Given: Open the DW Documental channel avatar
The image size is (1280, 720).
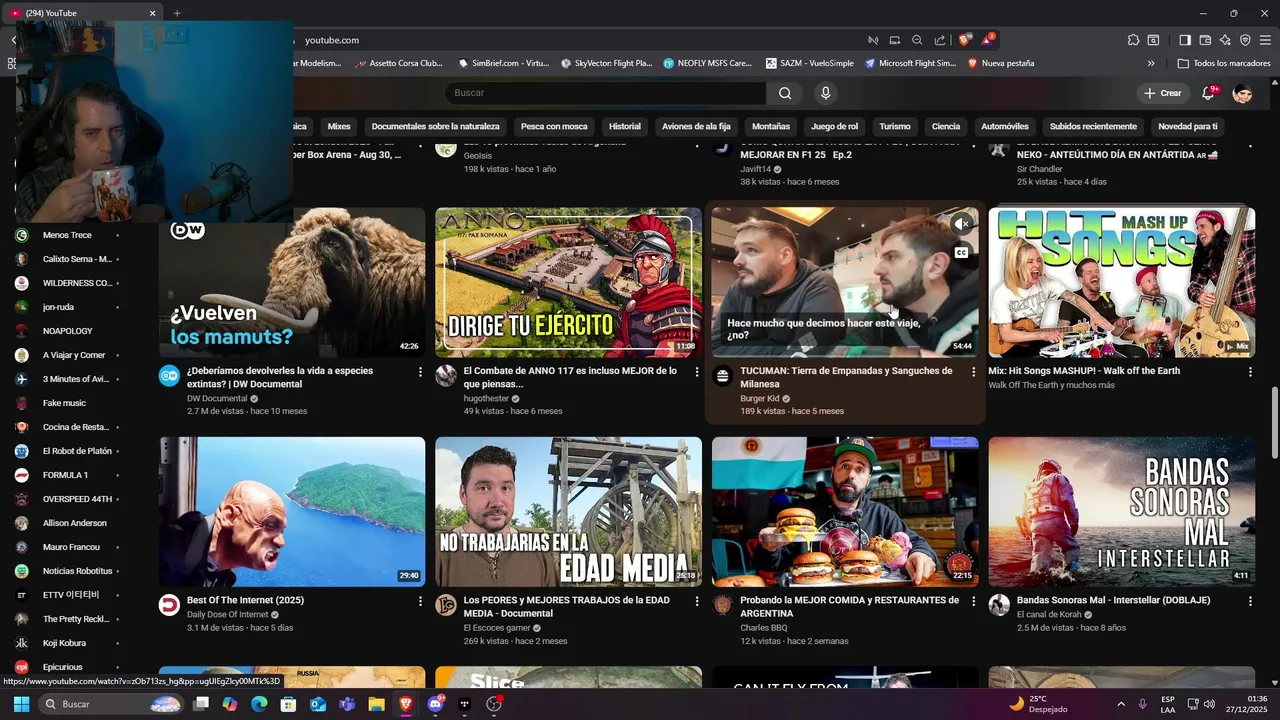Looking at the screenshot, I should pyautogui.click(x=170, y=376).
